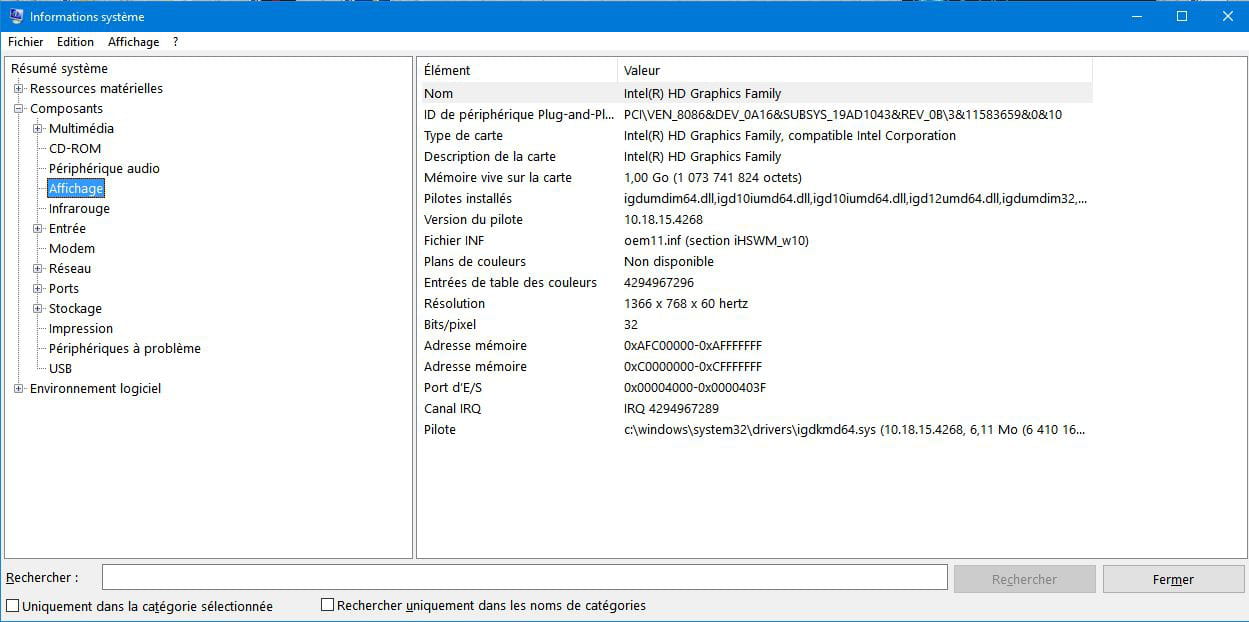Click the Mémoire vive sur la carte row
Screen dimensions: 1249x622
tap(755, 177)
